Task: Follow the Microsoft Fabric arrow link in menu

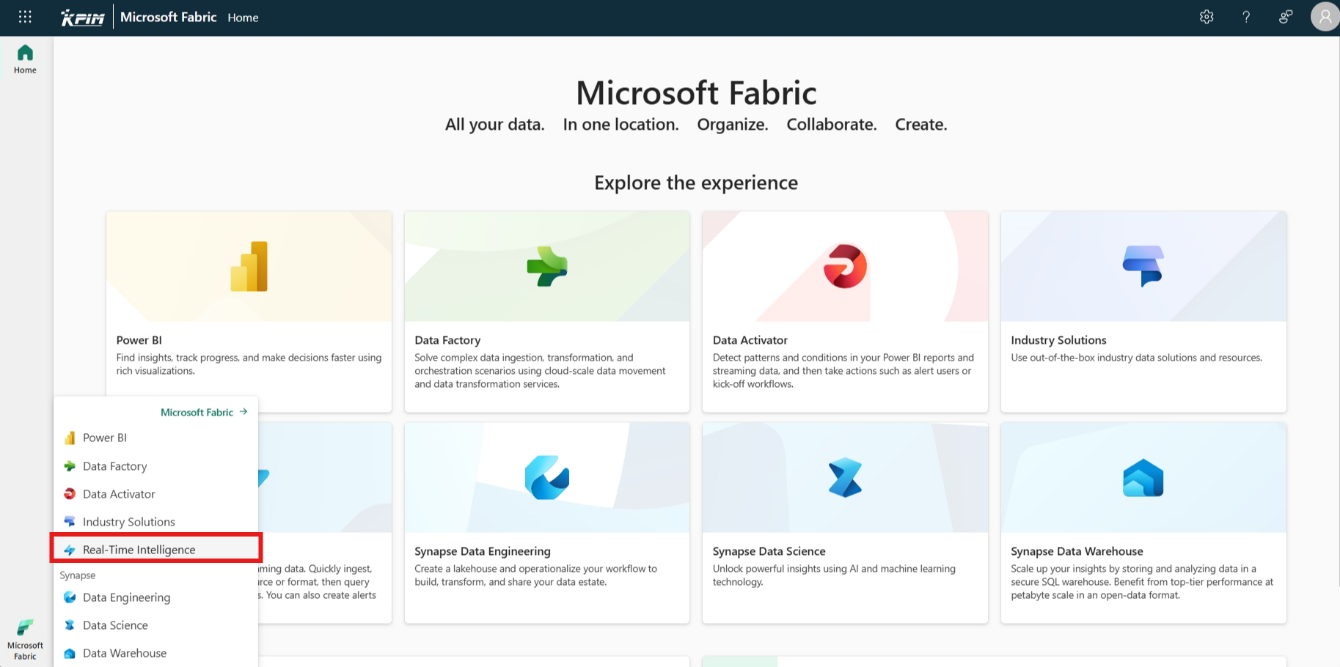Action: (204, 412)
